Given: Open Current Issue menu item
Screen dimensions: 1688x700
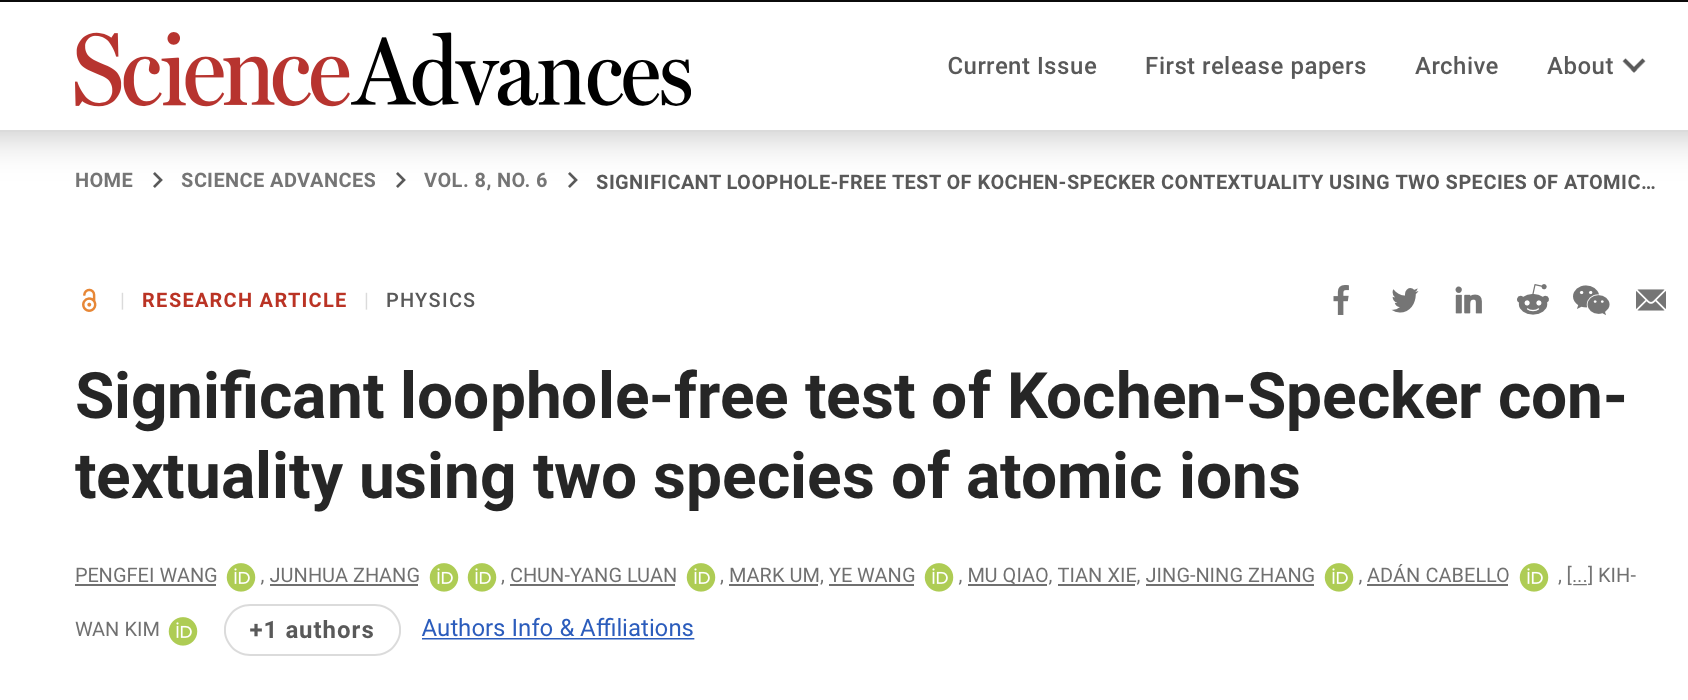Looking at the screenshot, I should (x=1021, y=66).
